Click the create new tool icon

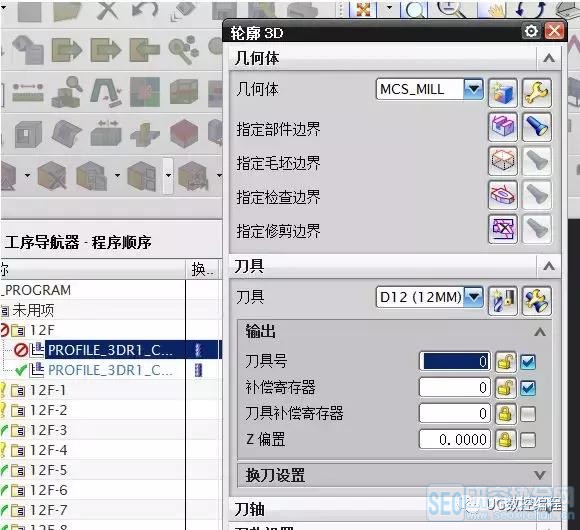[502, 300]
